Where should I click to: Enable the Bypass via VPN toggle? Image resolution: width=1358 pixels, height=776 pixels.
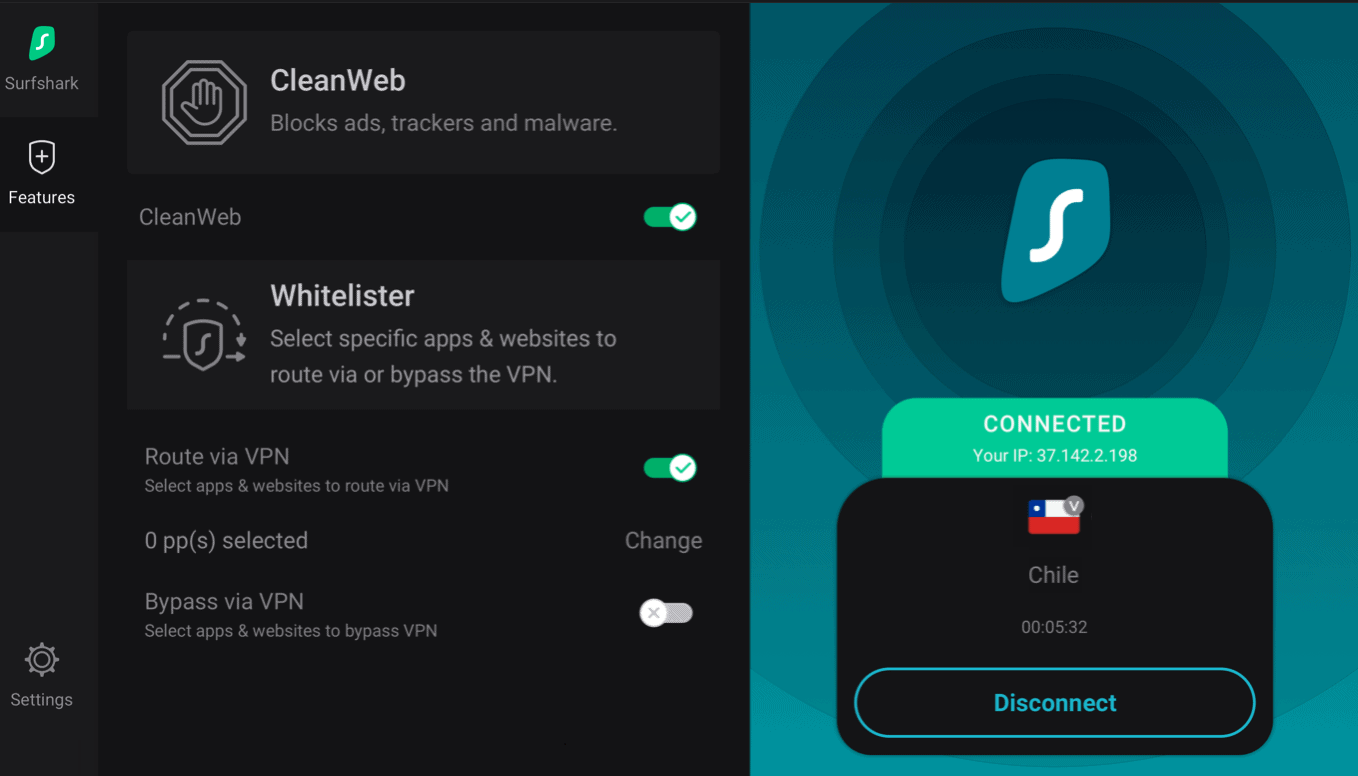(667, 613)
